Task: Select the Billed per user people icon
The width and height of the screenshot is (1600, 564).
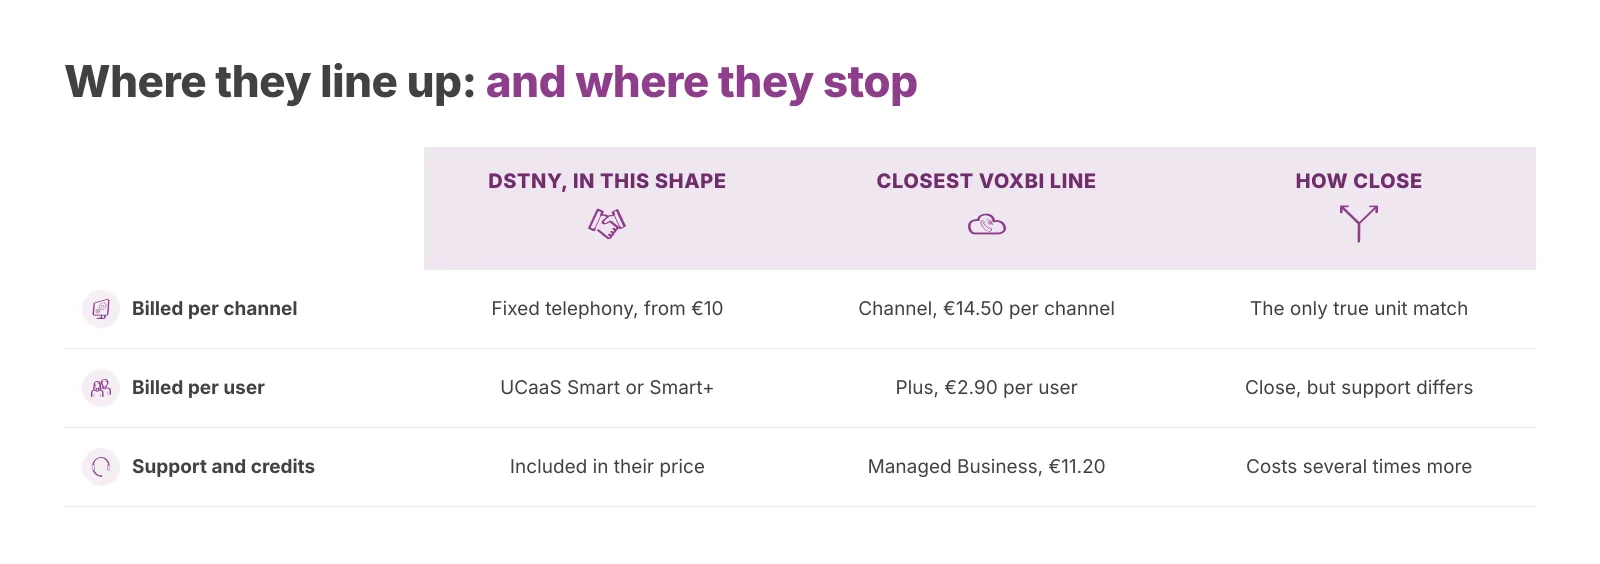Action: (101, 388)
